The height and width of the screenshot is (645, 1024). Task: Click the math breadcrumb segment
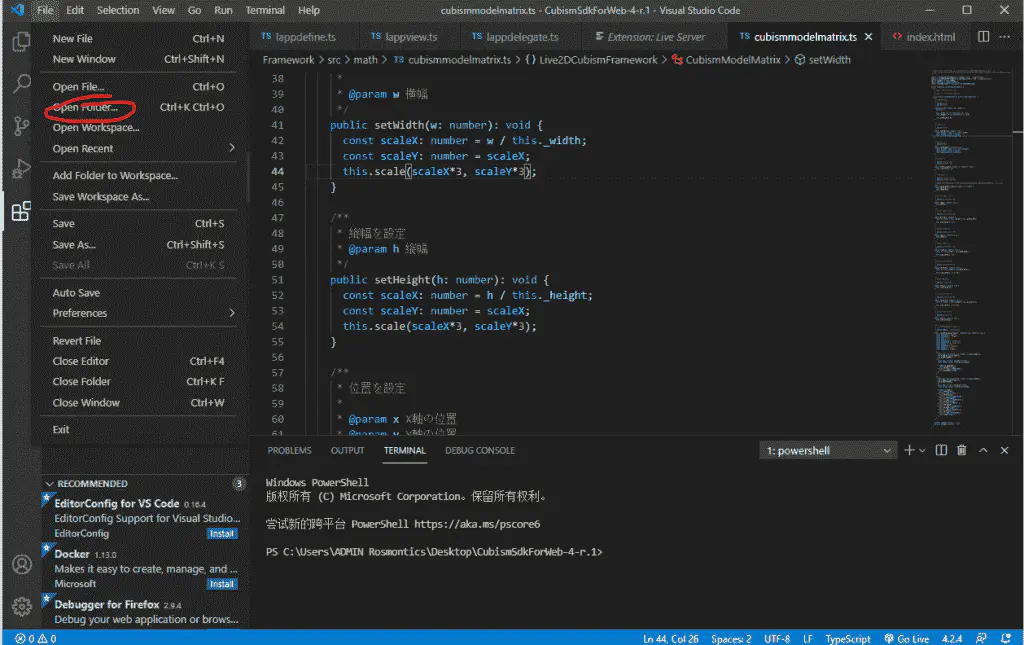click(366, 59)
